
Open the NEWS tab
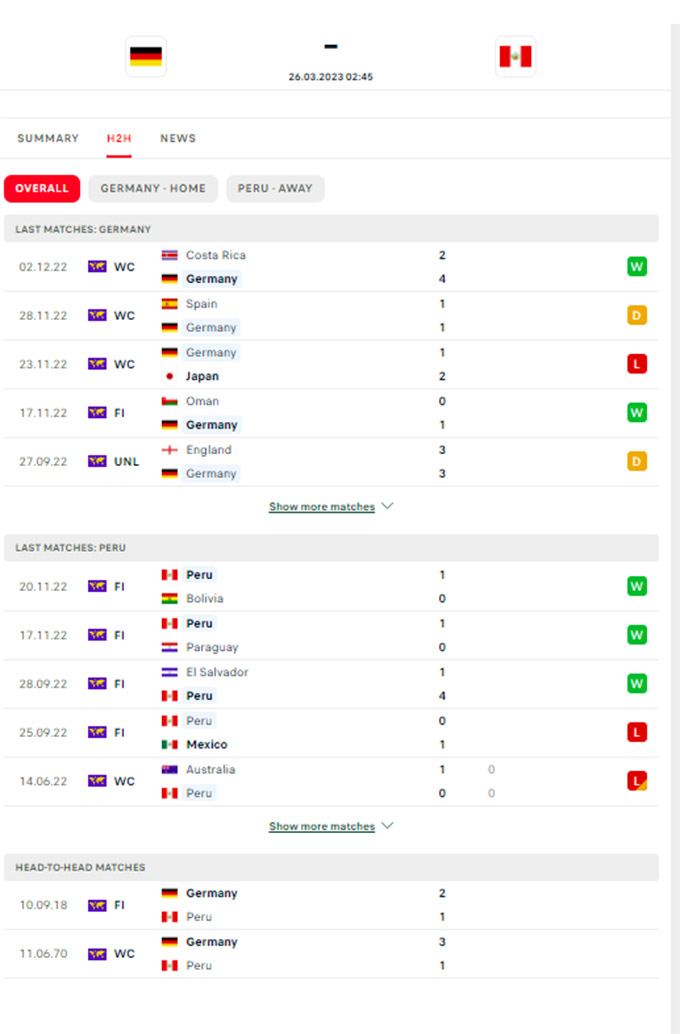tap(178, 138)
